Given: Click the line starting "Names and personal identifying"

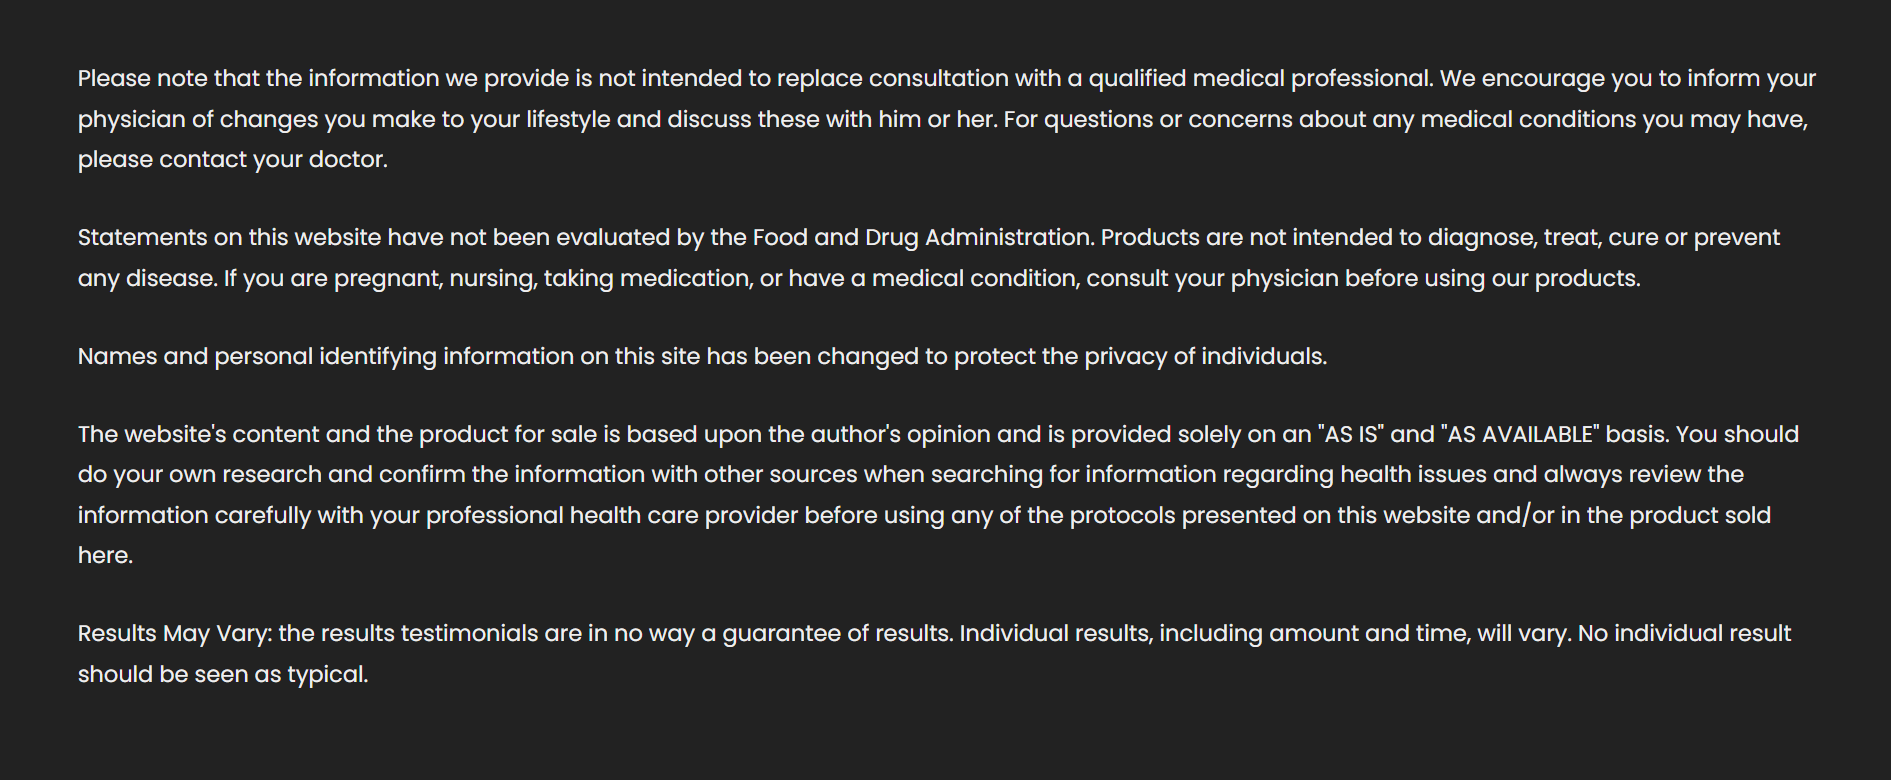Looking at the screenshot, I should [x=702, y=357].
